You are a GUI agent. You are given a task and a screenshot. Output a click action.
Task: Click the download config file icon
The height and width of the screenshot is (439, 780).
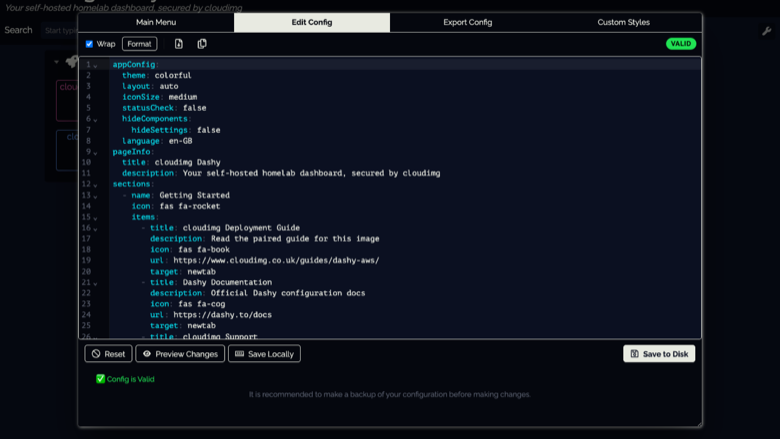179,44
